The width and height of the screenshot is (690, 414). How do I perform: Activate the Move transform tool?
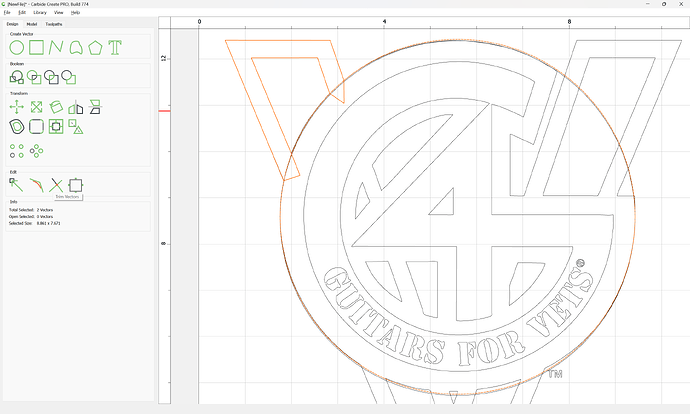pyautogui.click(x=17, y=107)
